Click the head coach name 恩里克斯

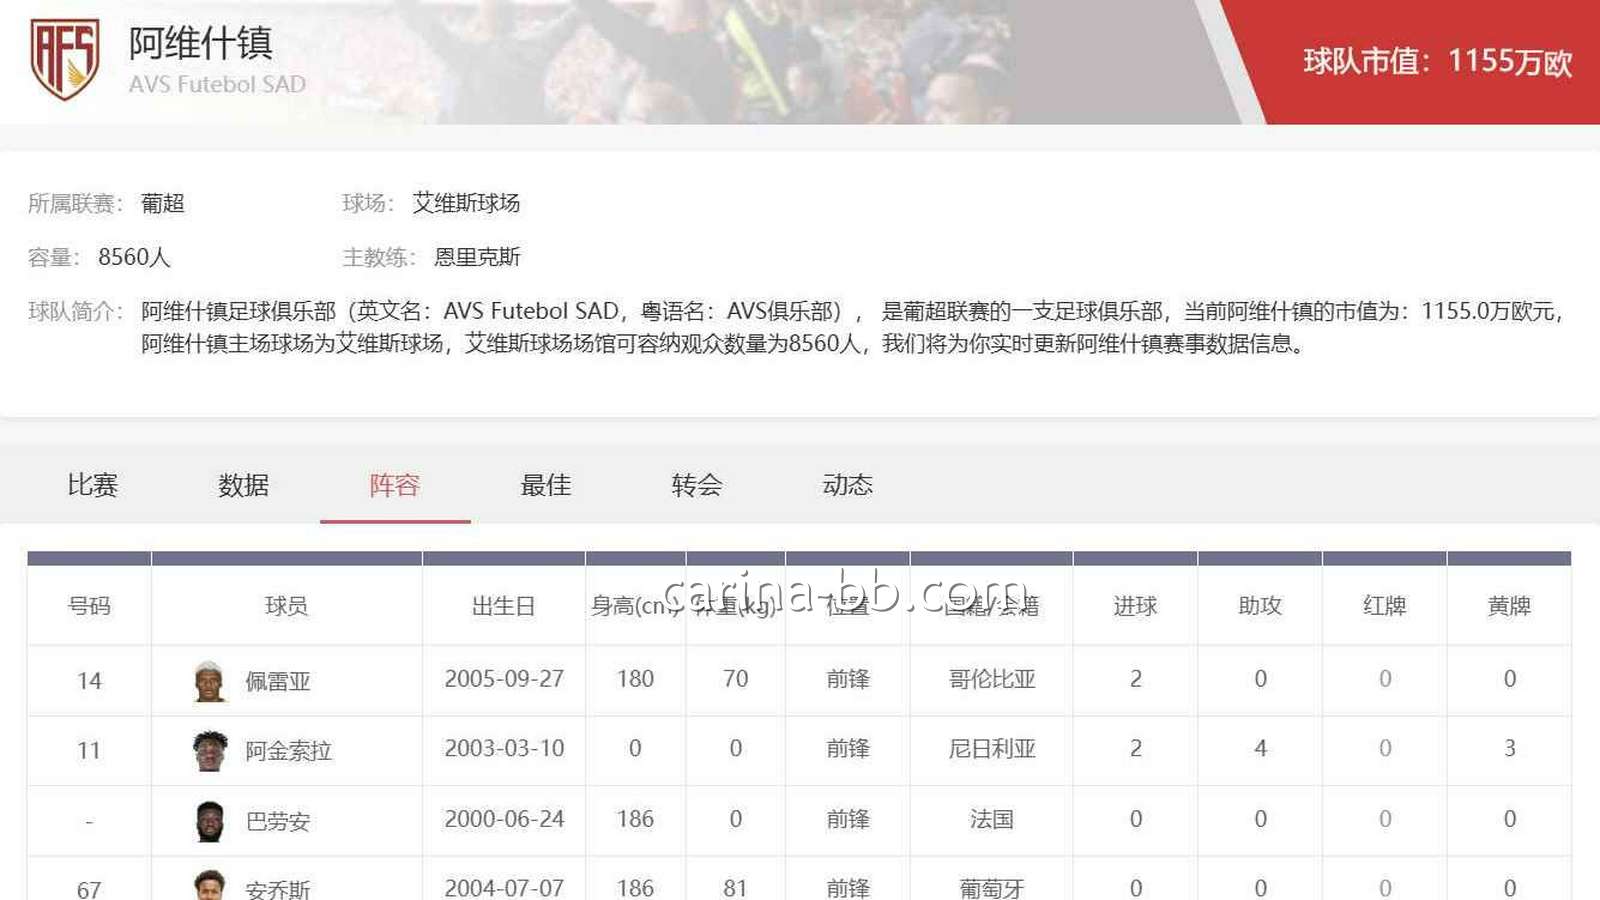tap(478, 257)
